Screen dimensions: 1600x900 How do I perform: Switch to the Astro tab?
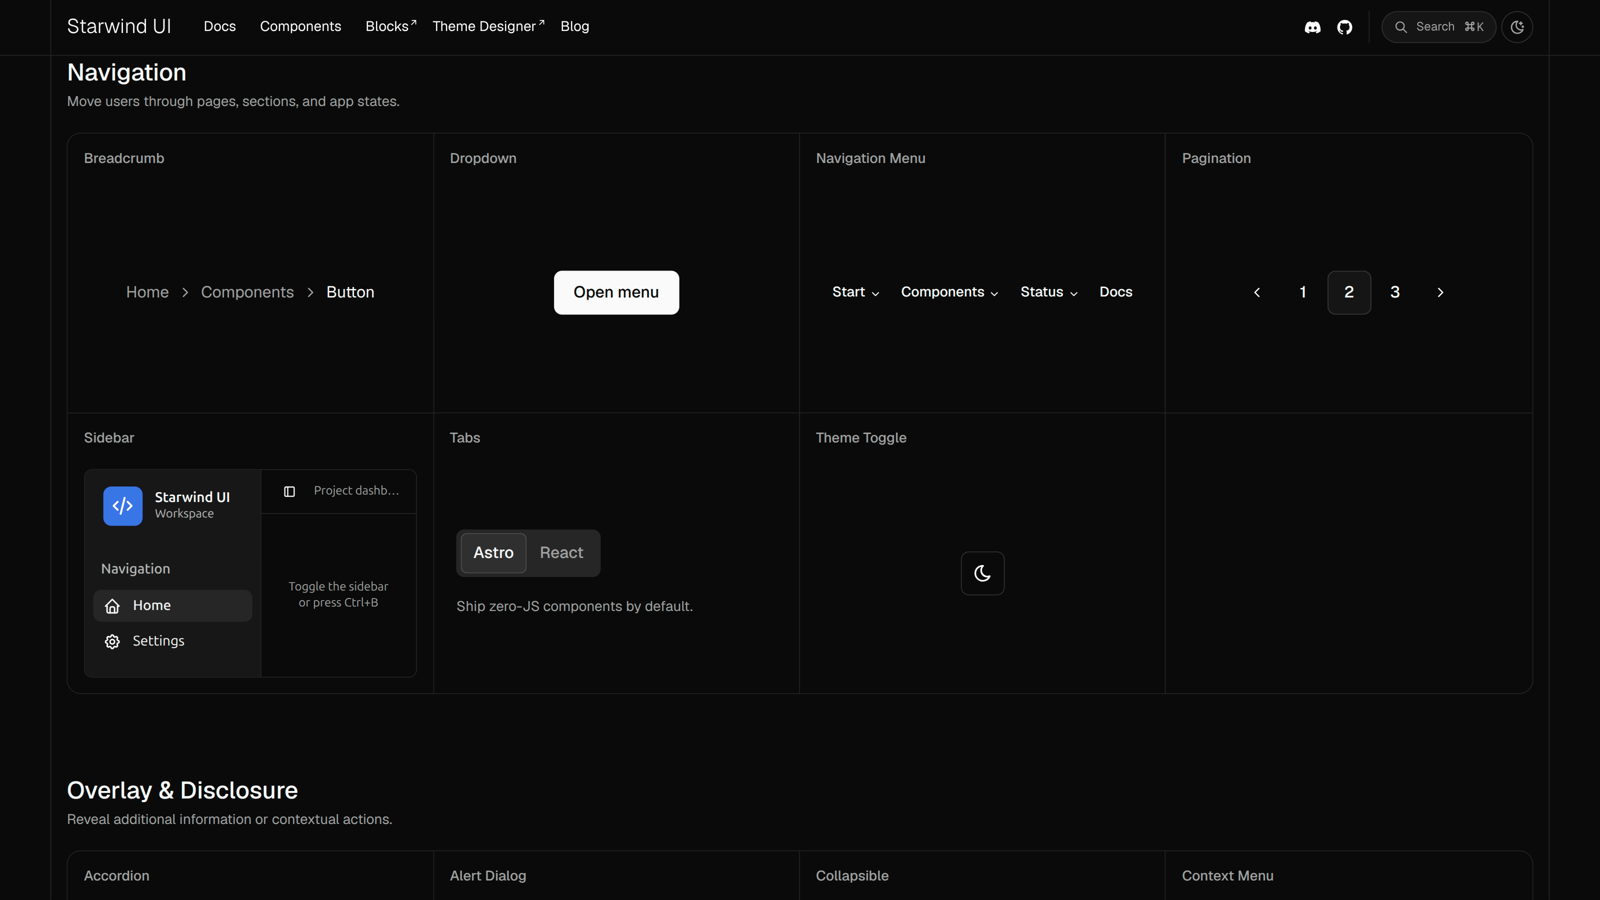pos(493,553)
